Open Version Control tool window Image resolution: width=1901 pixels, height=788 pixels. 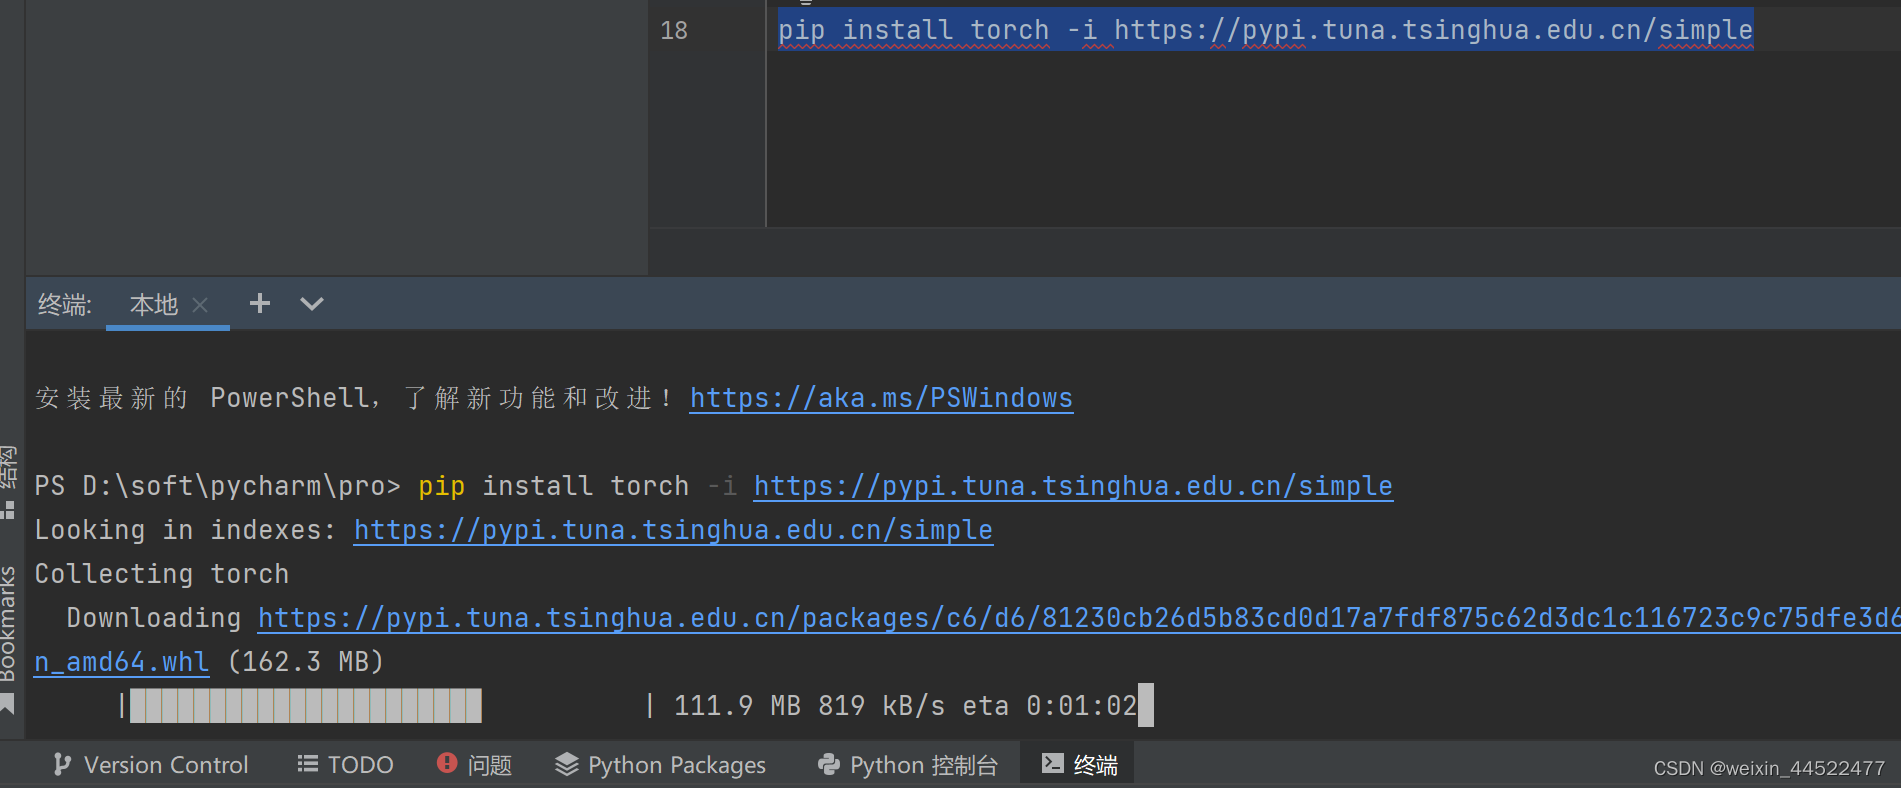point(150,765)
